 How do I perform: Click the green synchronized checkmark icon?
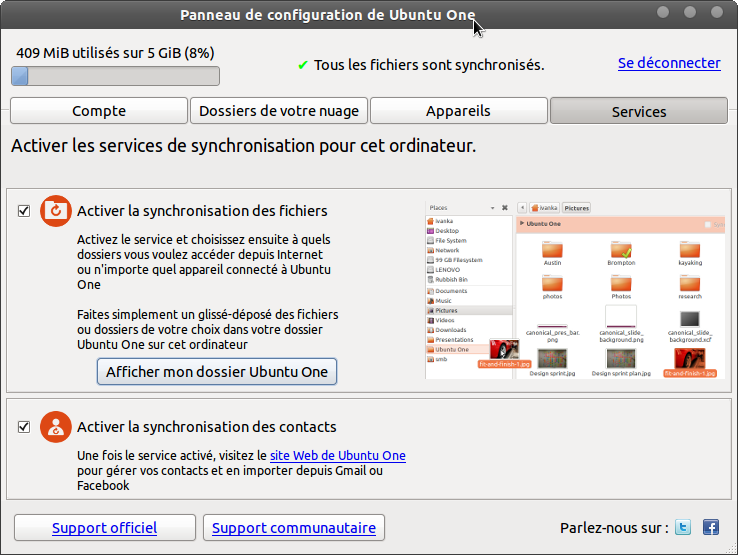303,65
